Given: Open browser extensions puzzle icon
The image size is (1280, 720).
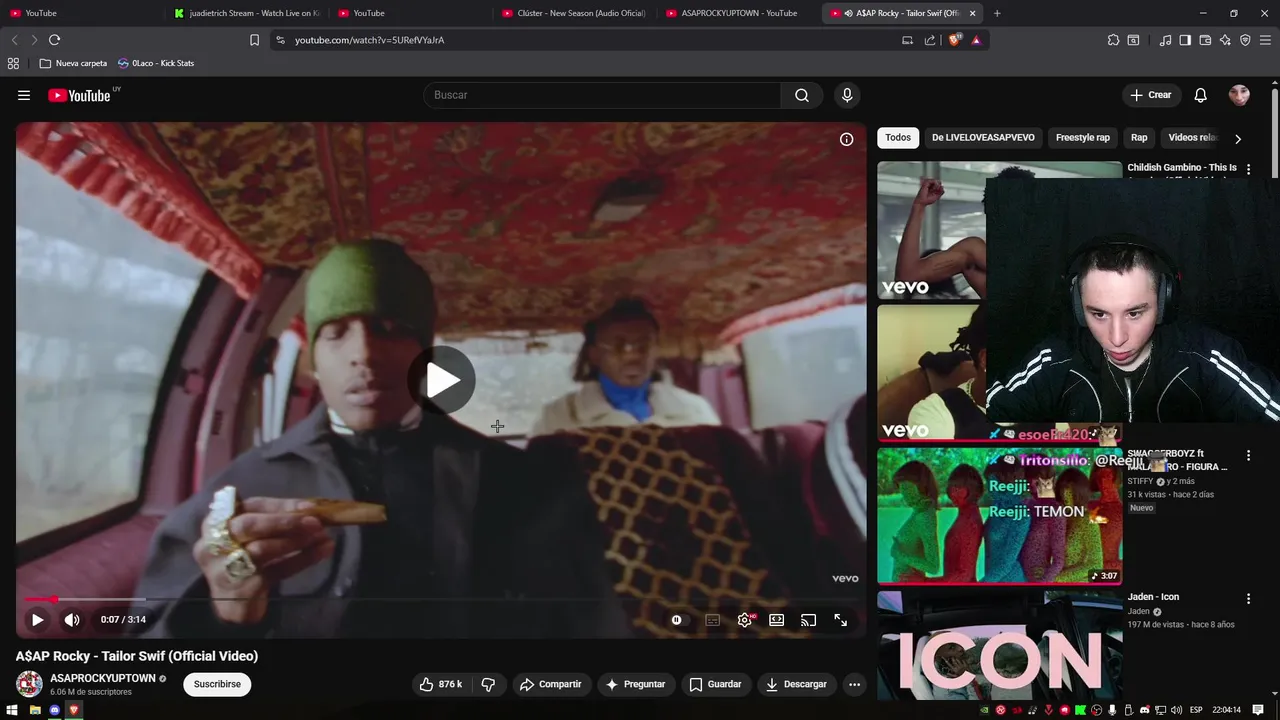Looking at the screenshot, I should (1113, 40).
